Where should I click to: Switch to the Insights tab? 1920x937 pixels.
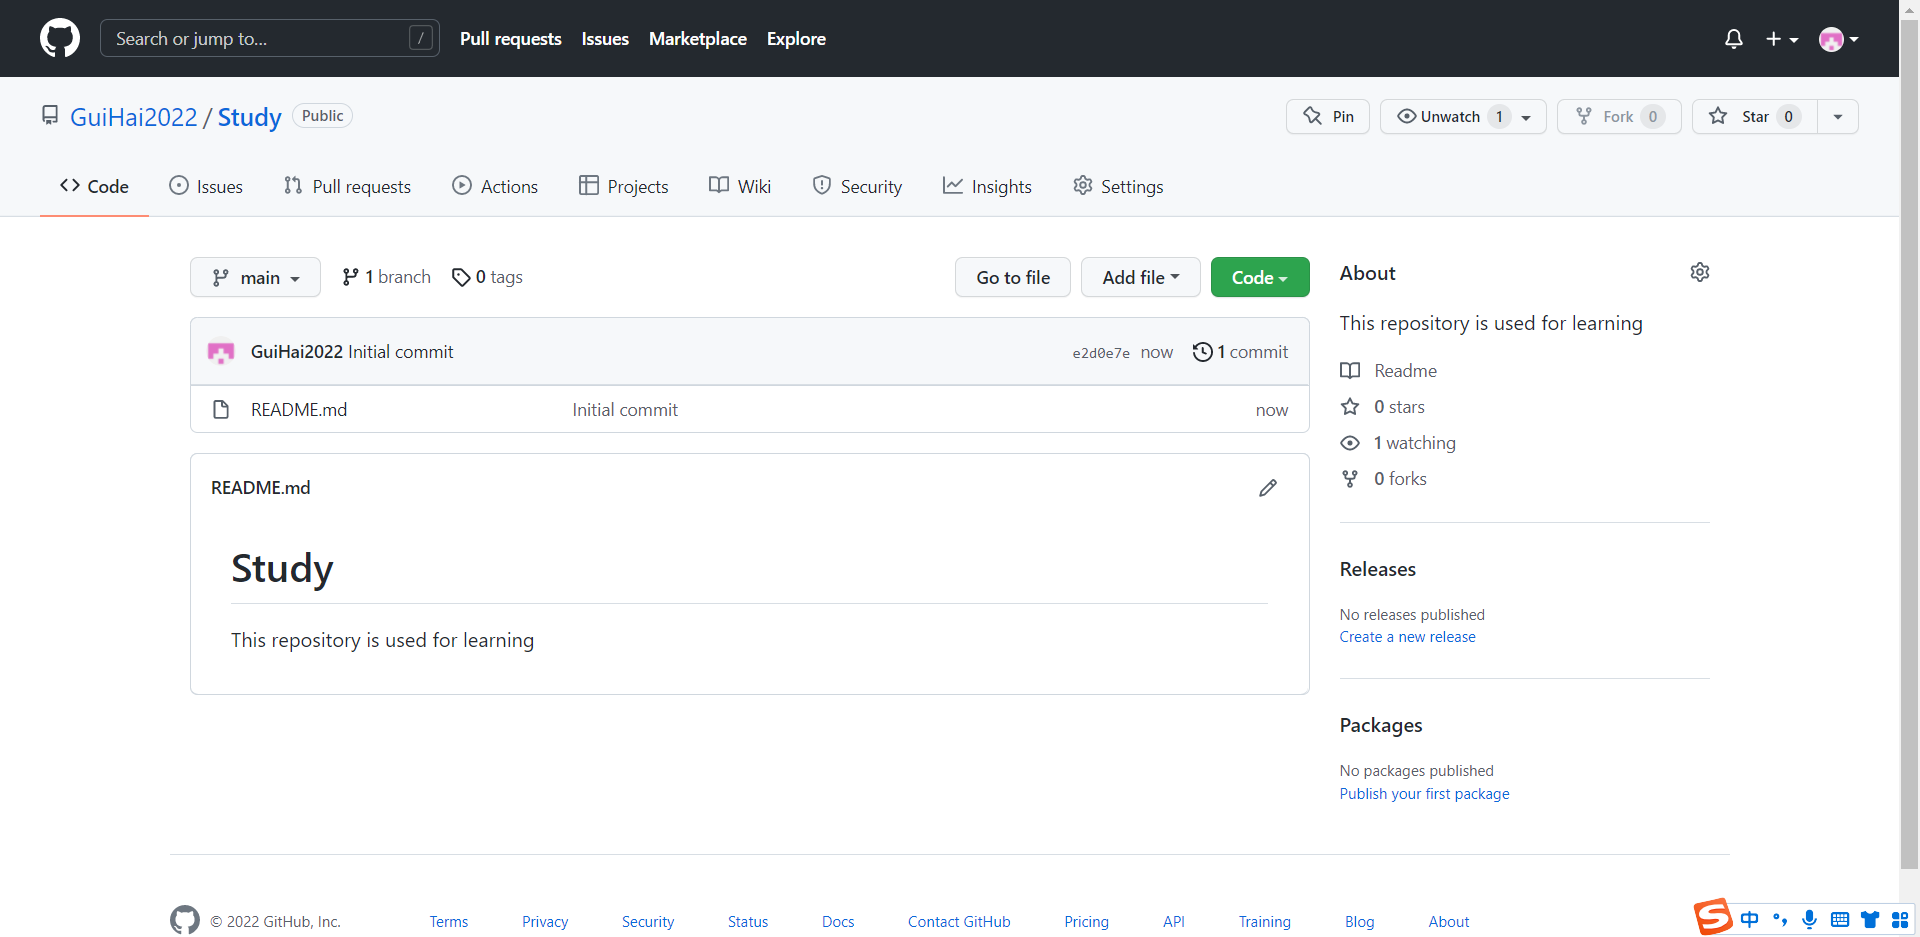pyautogui.click(x=987, y=186)
